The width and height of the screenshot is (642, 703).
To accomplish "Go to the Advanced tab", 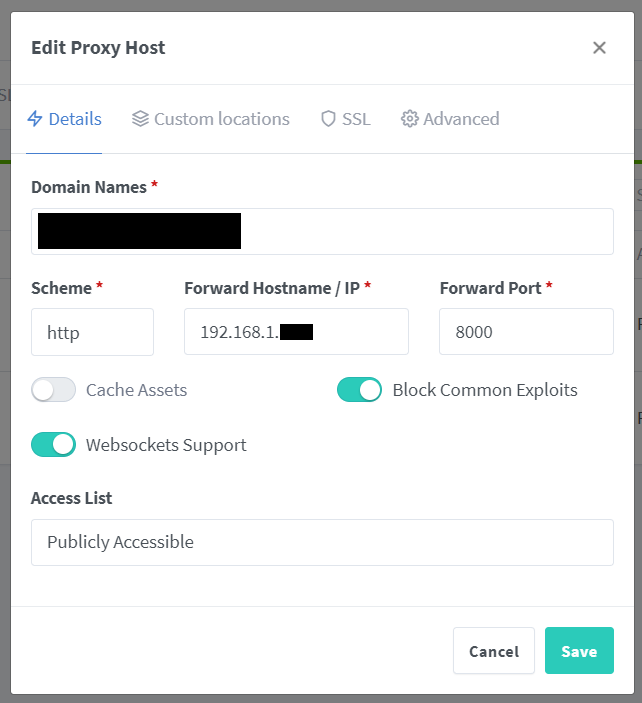I will pyautogui.click(x=461, y=119).
